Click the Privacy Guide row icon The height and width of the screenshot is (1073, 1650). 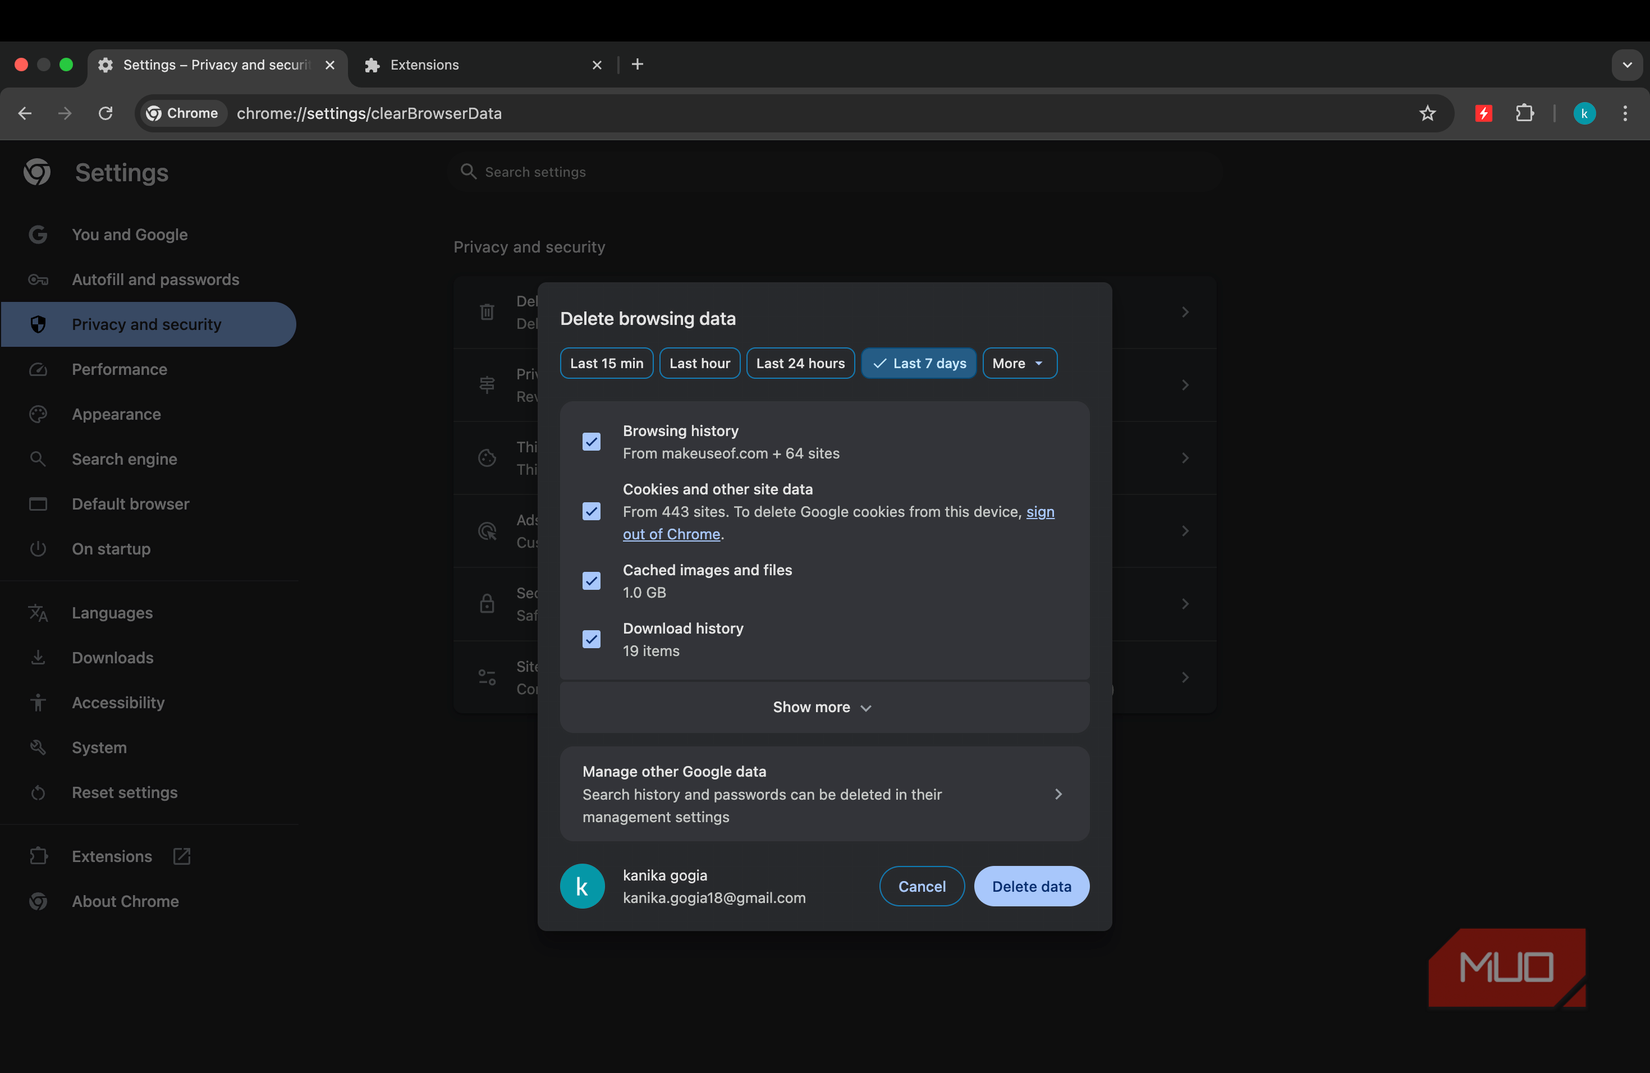pos(487,385)
